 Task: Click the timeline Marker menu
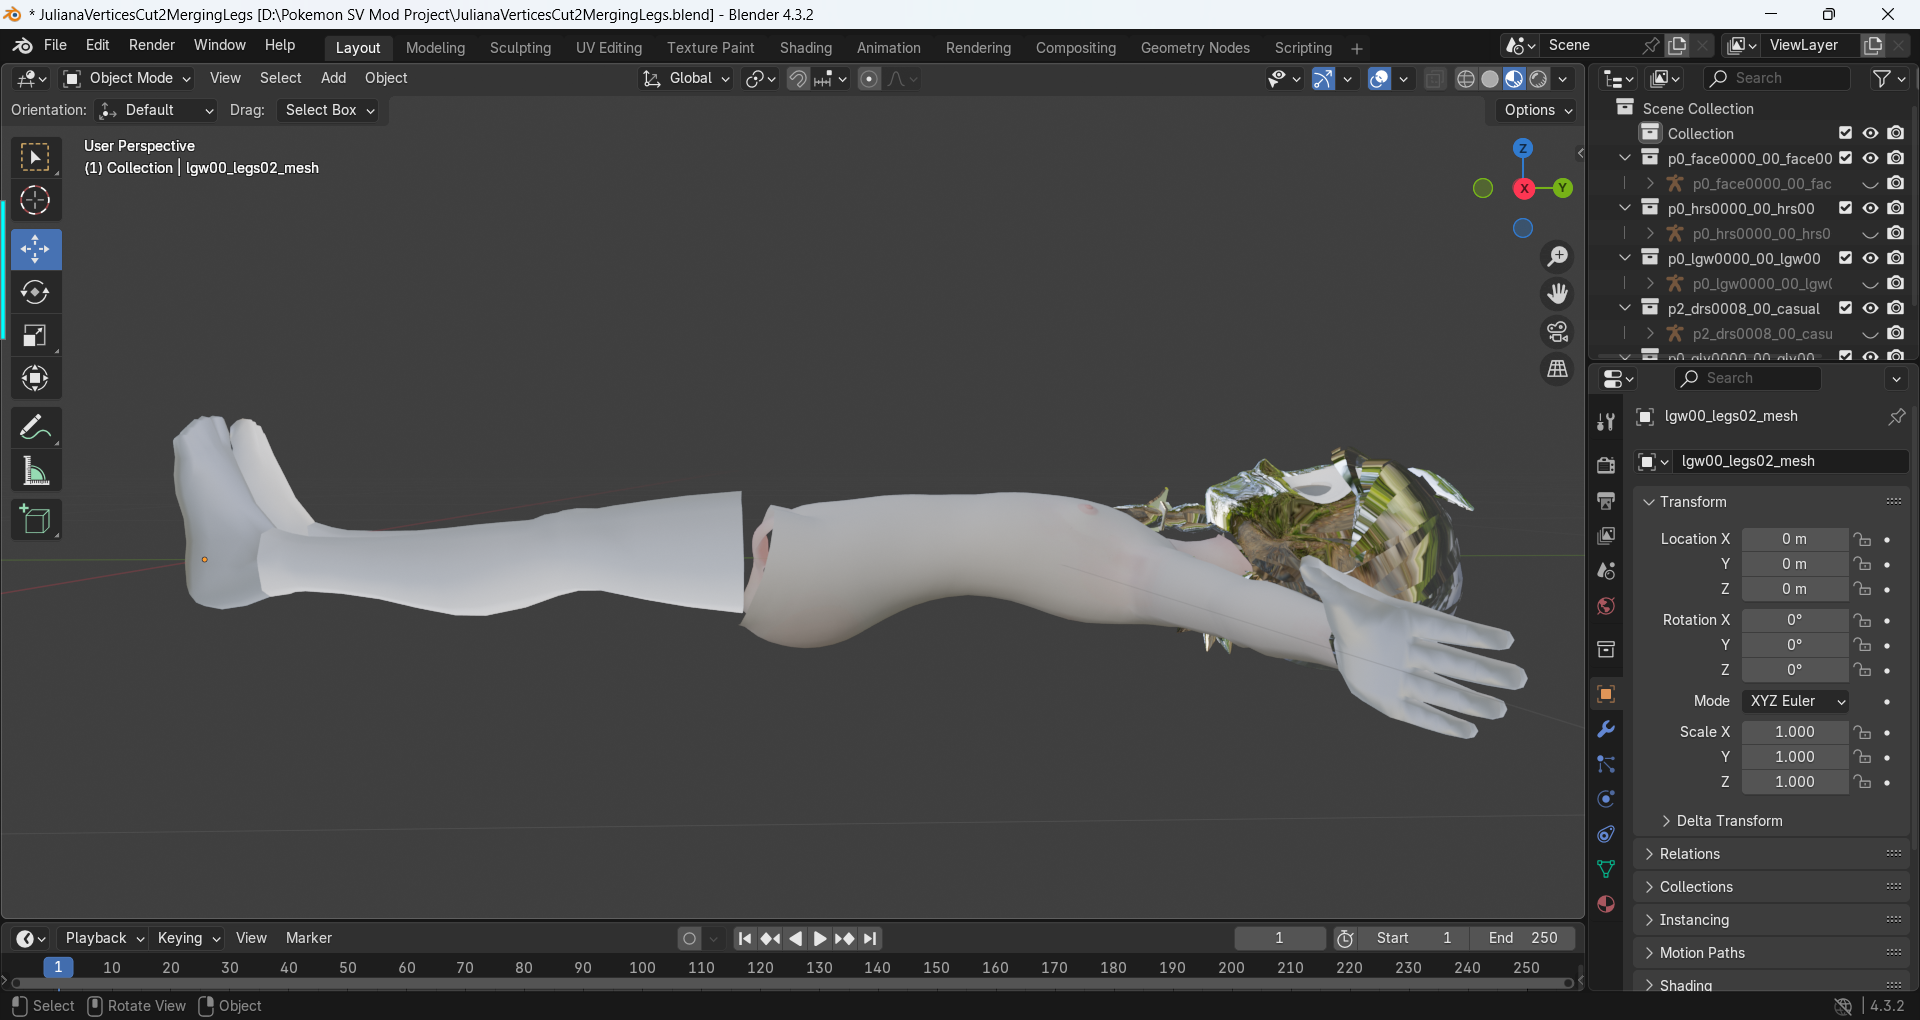[309, 938]
